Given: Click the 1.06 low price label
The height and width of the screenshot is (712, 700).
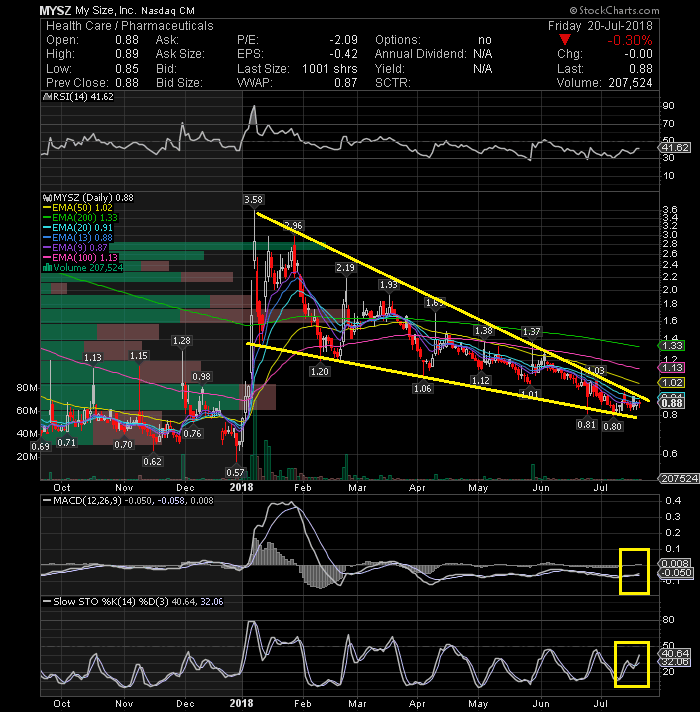Looking at the screenshot, I should click(423, 388).
